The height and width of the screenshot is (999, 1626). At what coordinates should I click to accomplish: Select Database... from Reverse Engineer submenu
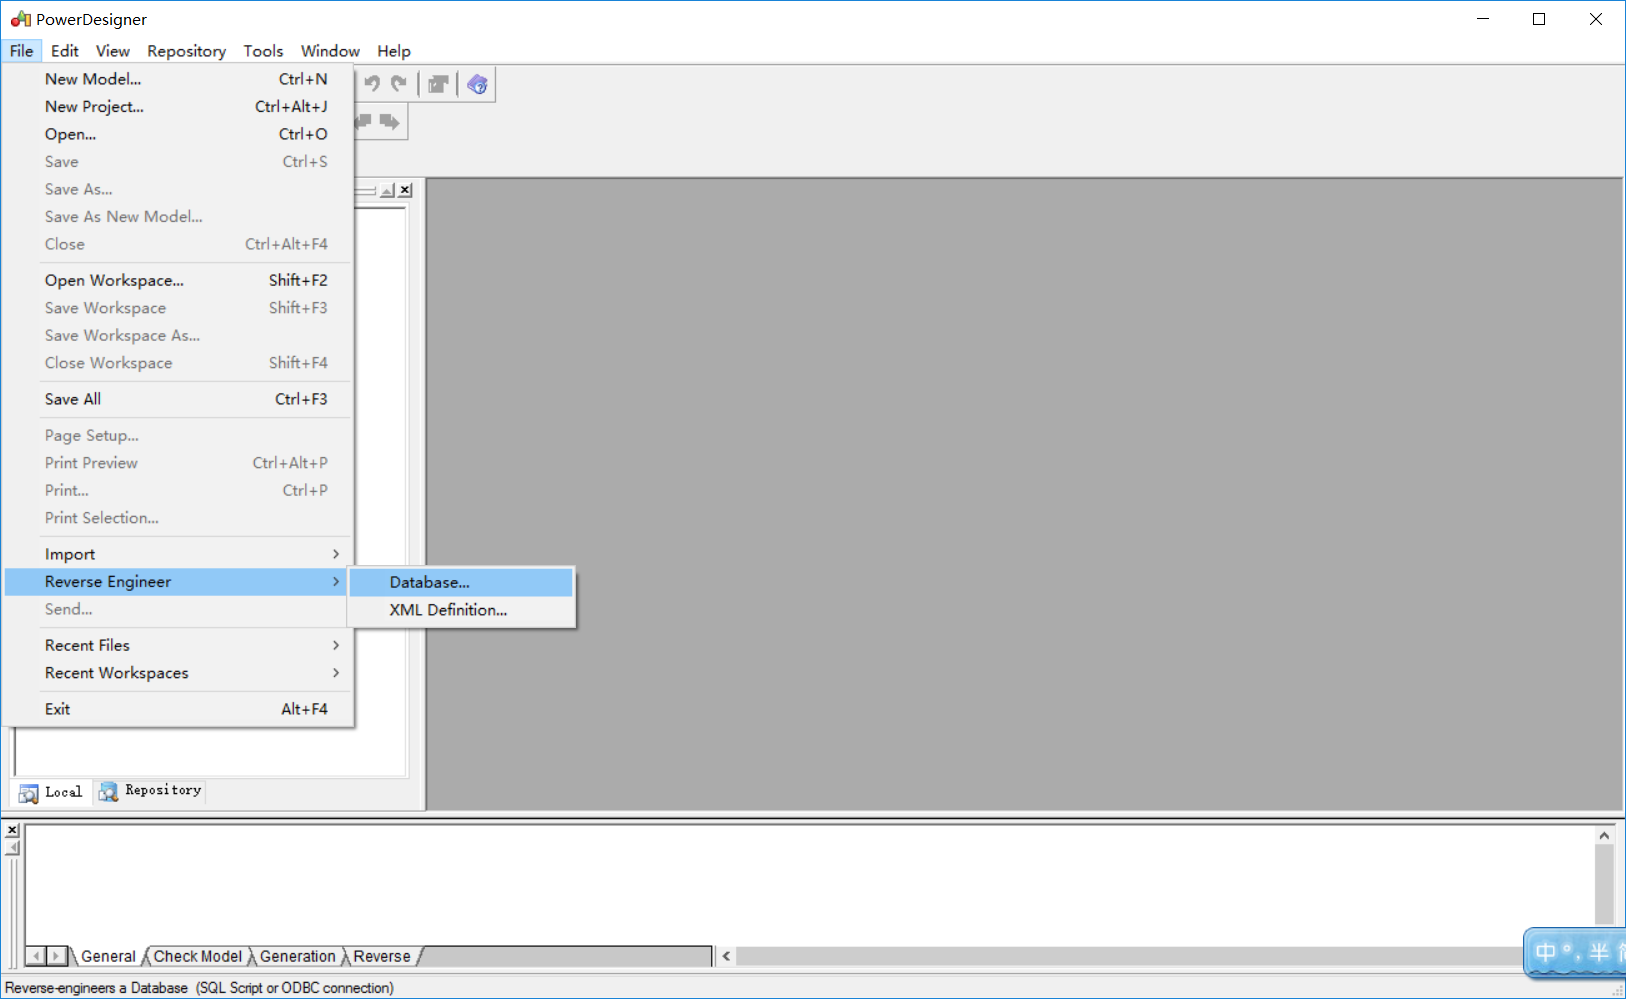coord(430,582)
